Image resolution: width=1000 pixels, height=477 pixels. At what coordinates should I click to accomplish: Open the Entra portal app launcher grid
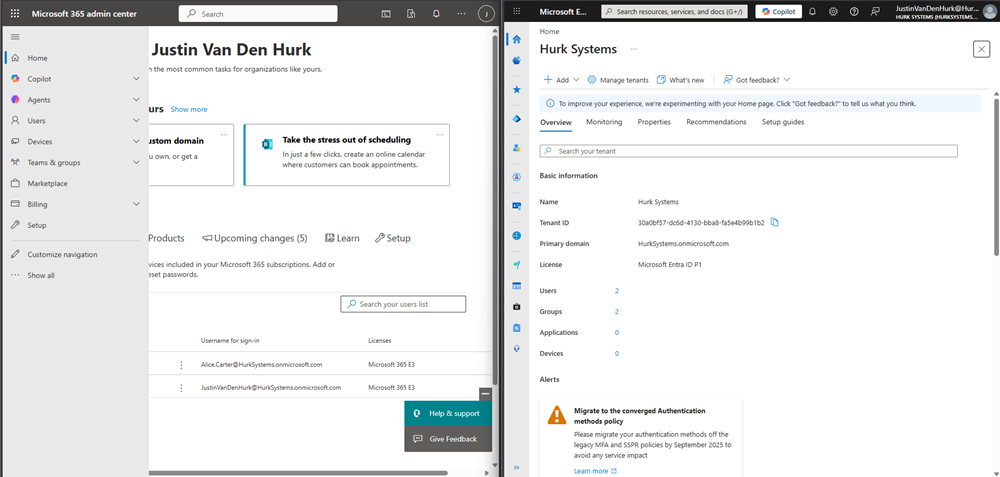click(x=517, y=11)
